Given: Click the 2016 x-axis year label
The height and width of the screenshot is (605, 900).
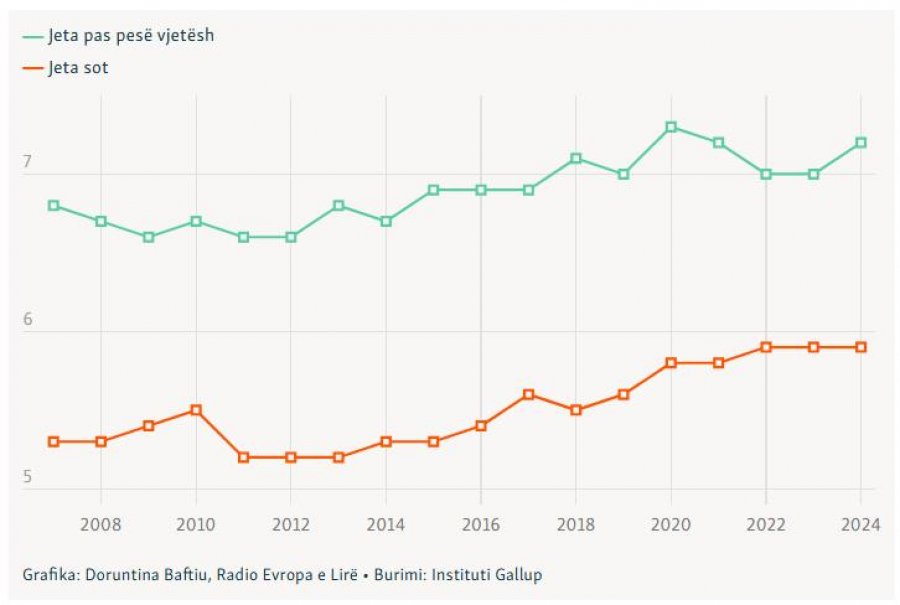Looking at the screenshot, I should coord(481,524).
